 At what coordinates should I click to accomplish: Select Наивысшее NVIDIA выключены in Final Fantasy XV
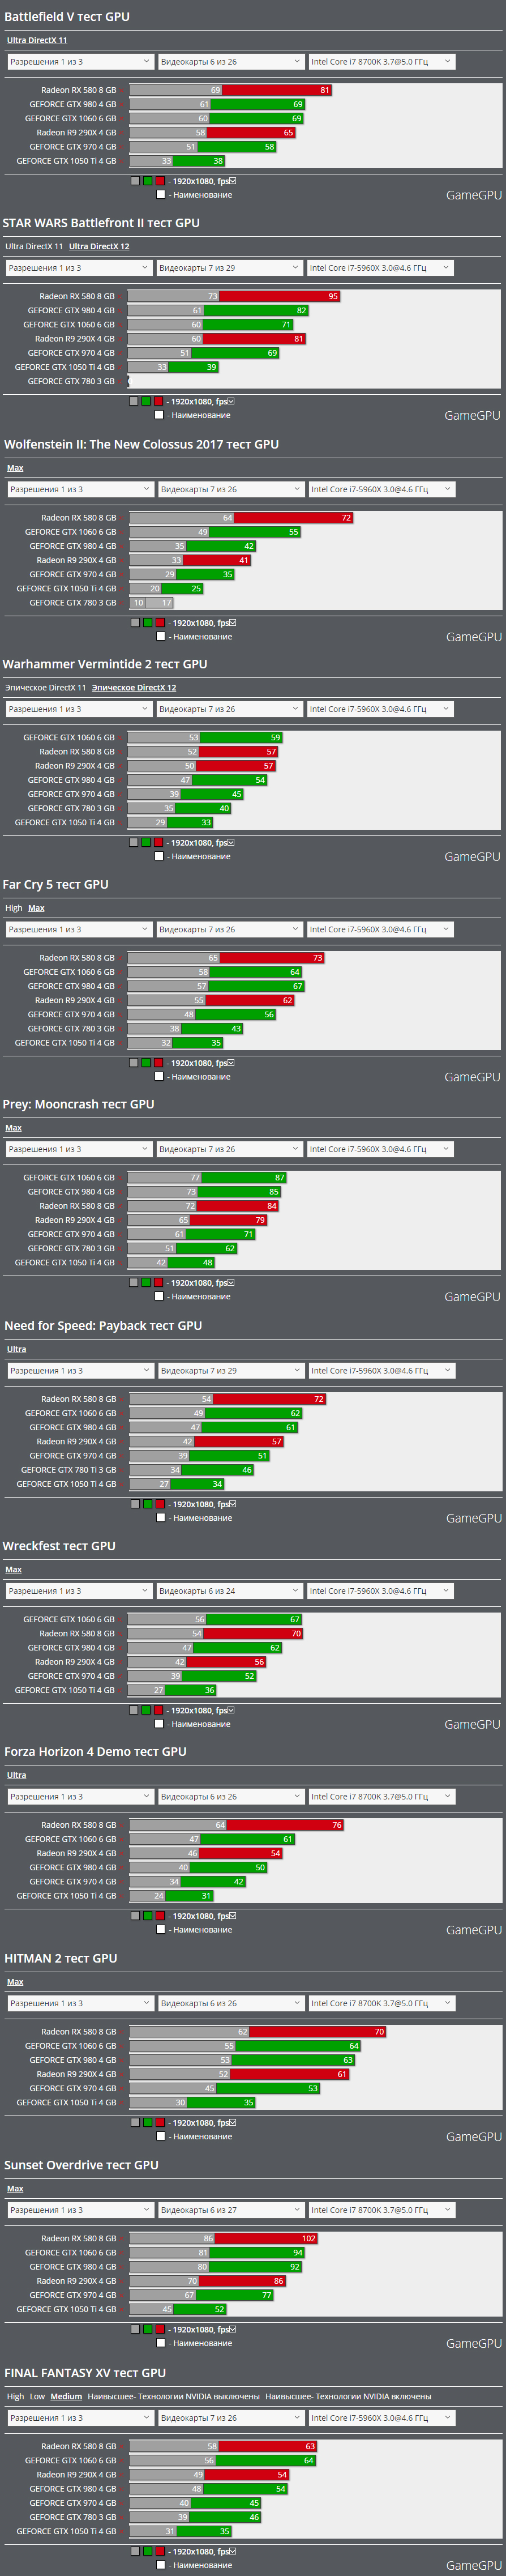pyautogui.click(x=173, y=2396)
